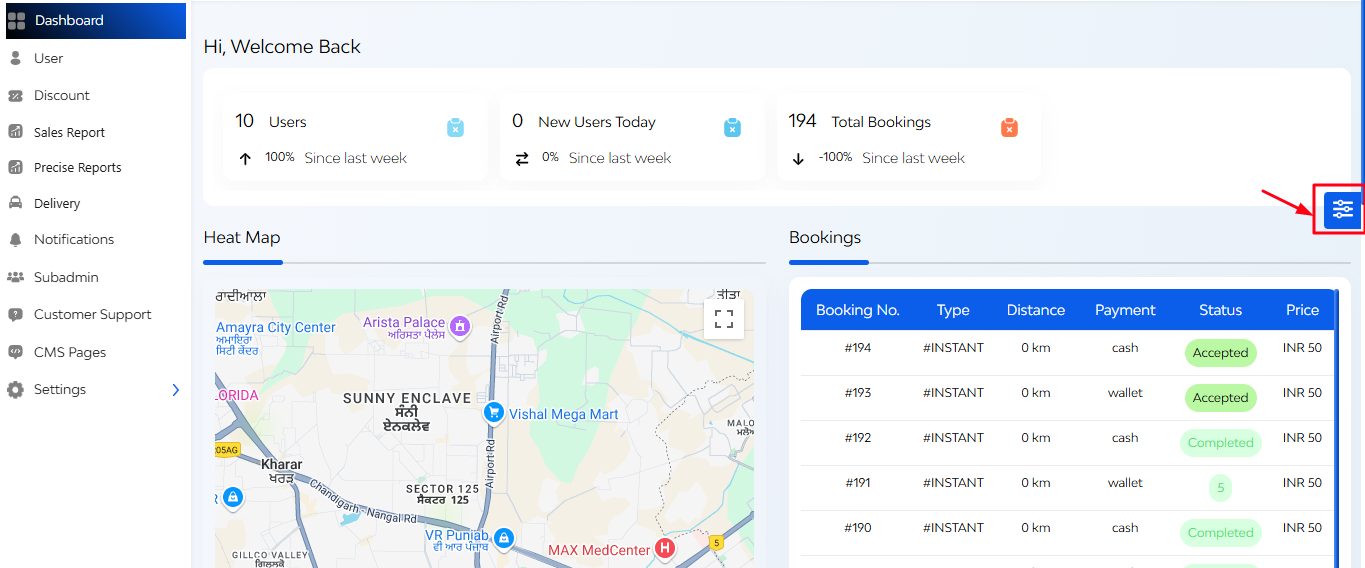The image size is (1365, 568).
Task: Click the Distance column header
Action: tap(1036, 310)
